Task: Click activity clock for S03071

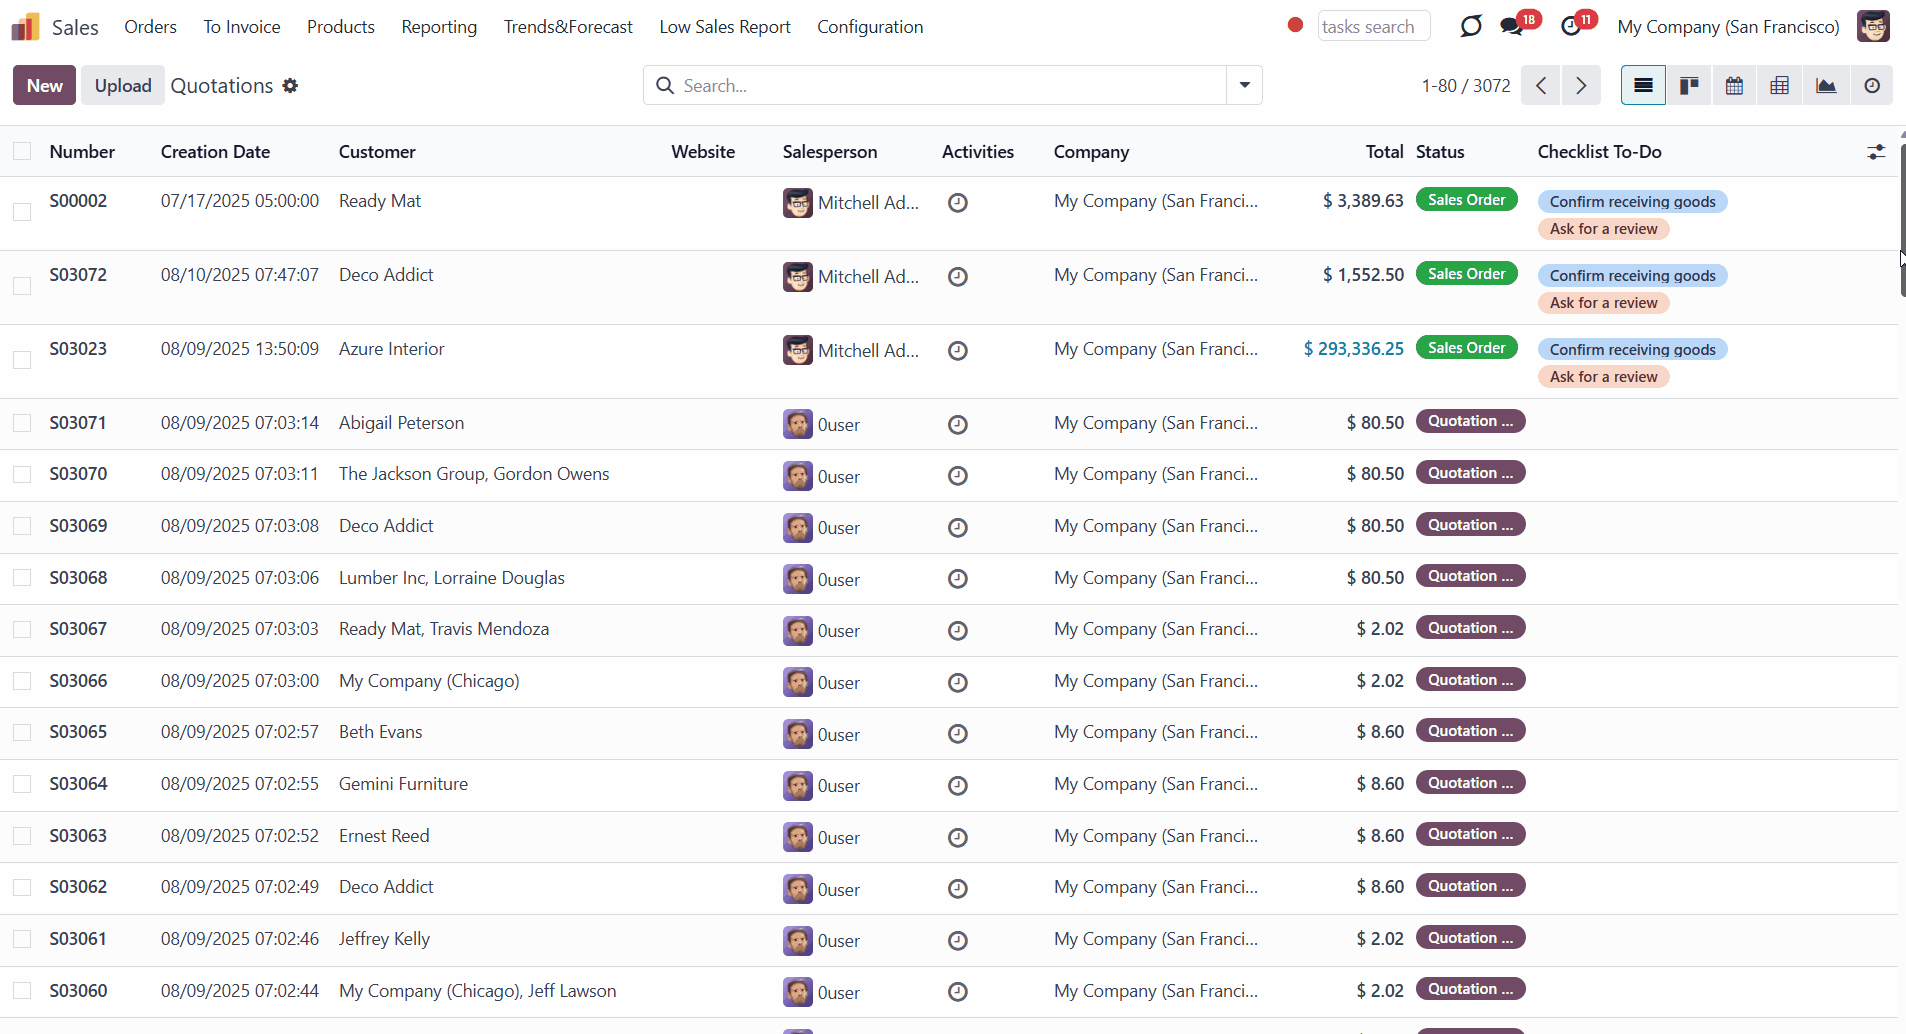Action: click(957, 425)
